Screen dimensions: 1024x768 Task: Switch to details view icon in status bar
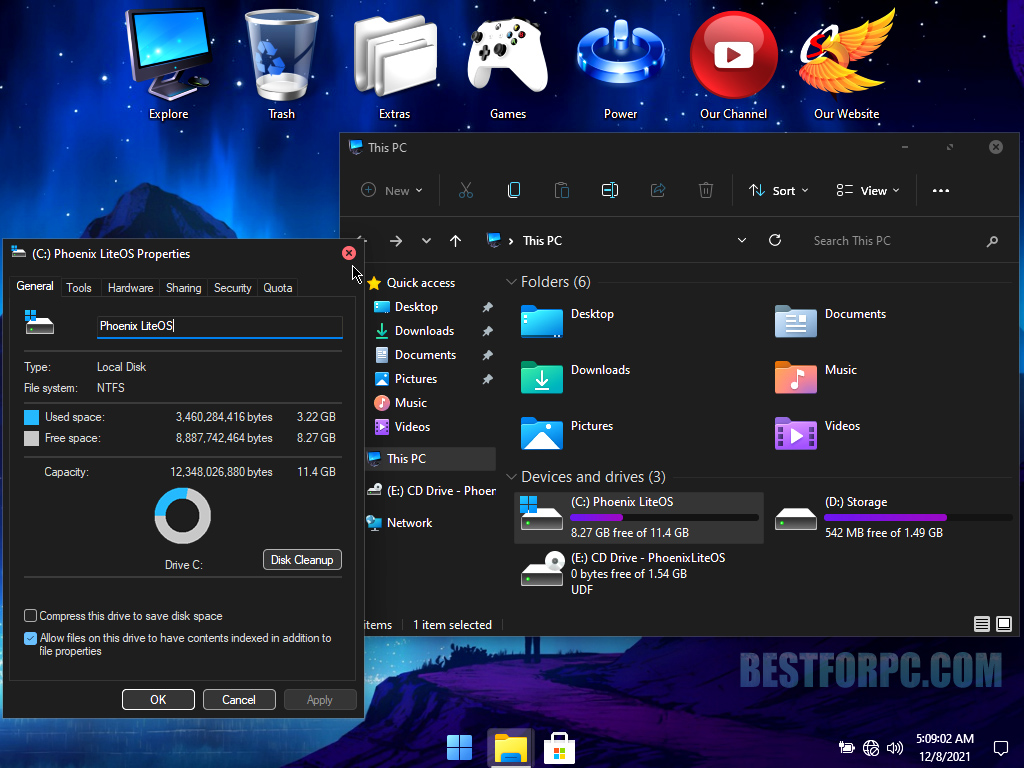[982, 624]
